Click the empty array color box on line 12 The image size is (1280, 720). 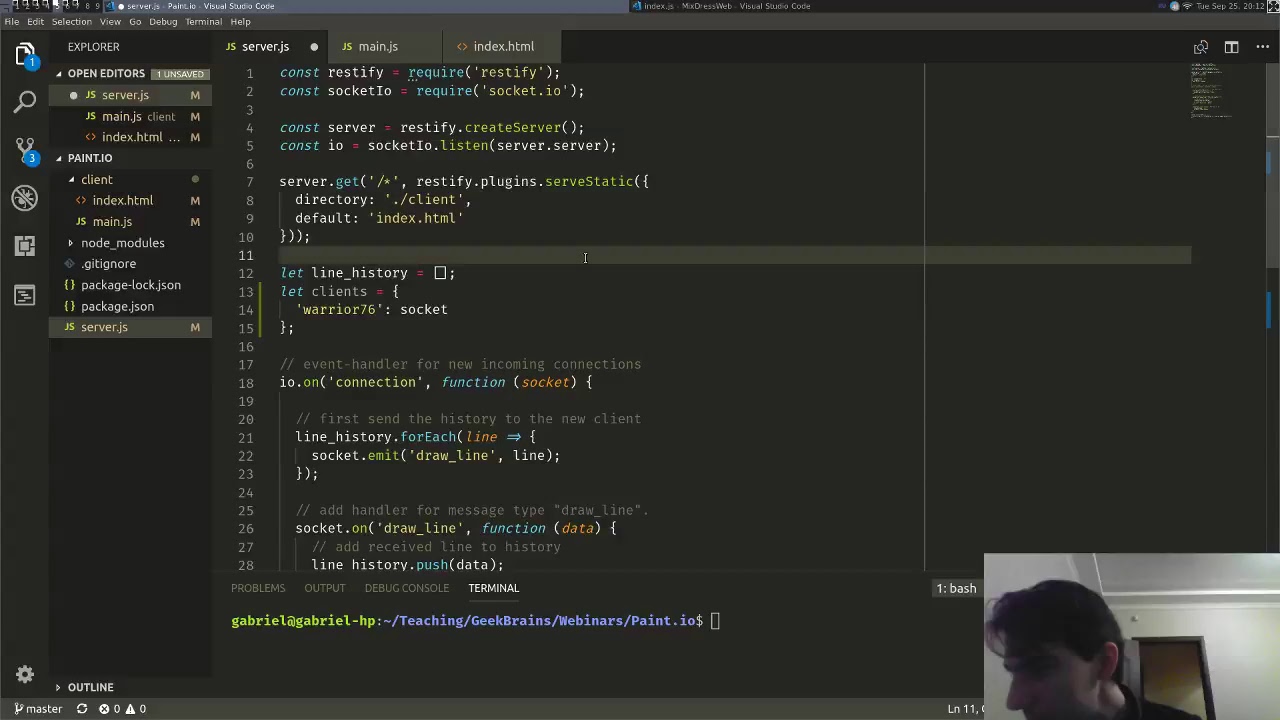(x=439, y=273)
